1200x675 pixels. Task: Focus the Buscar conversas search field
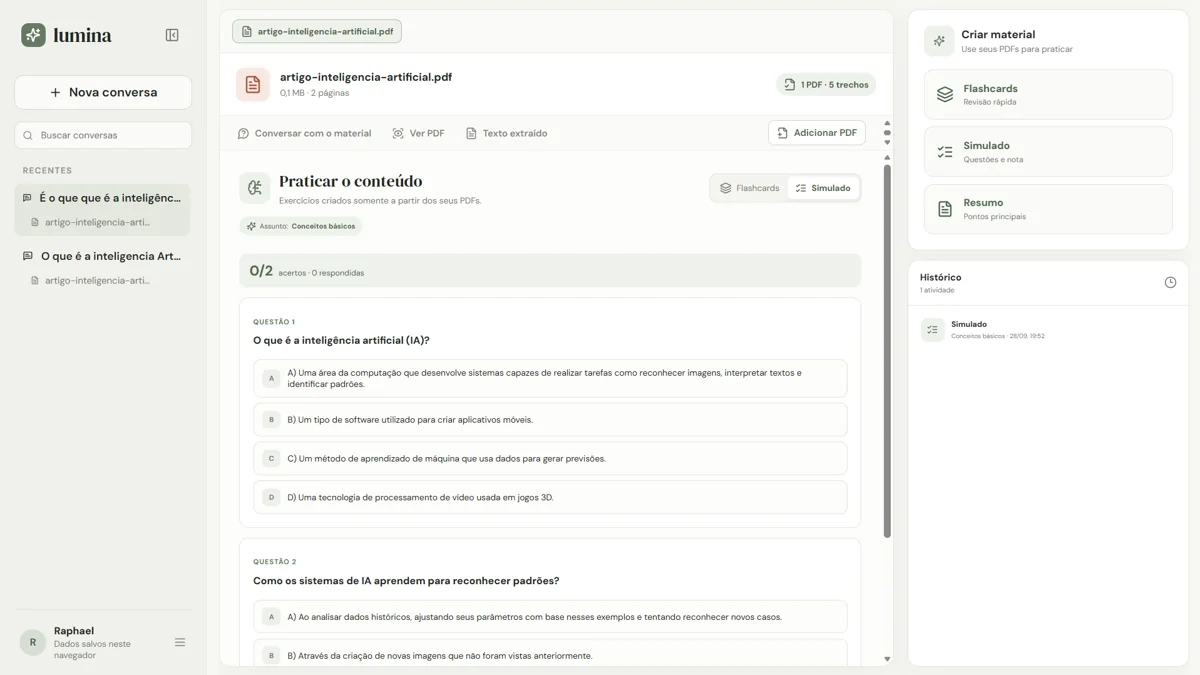coord(103,135)
